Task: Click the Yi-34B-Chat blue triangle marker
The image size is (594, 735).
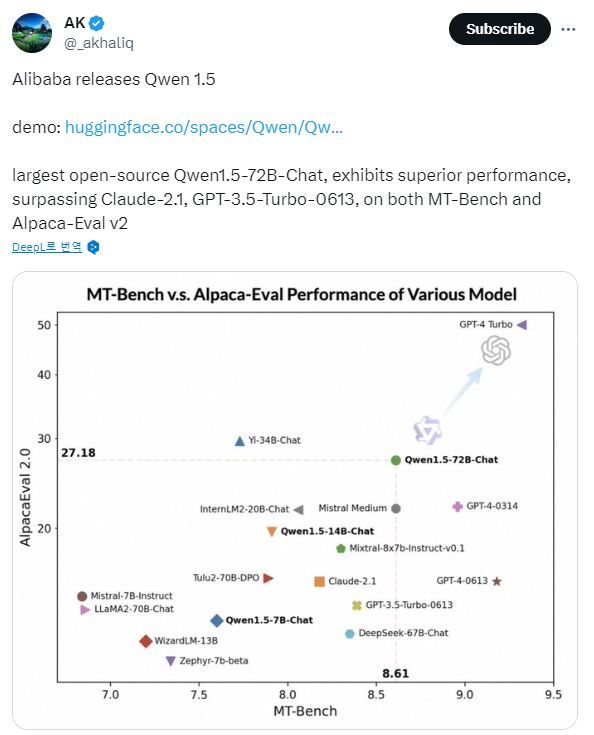Action: tap(240, 441)
